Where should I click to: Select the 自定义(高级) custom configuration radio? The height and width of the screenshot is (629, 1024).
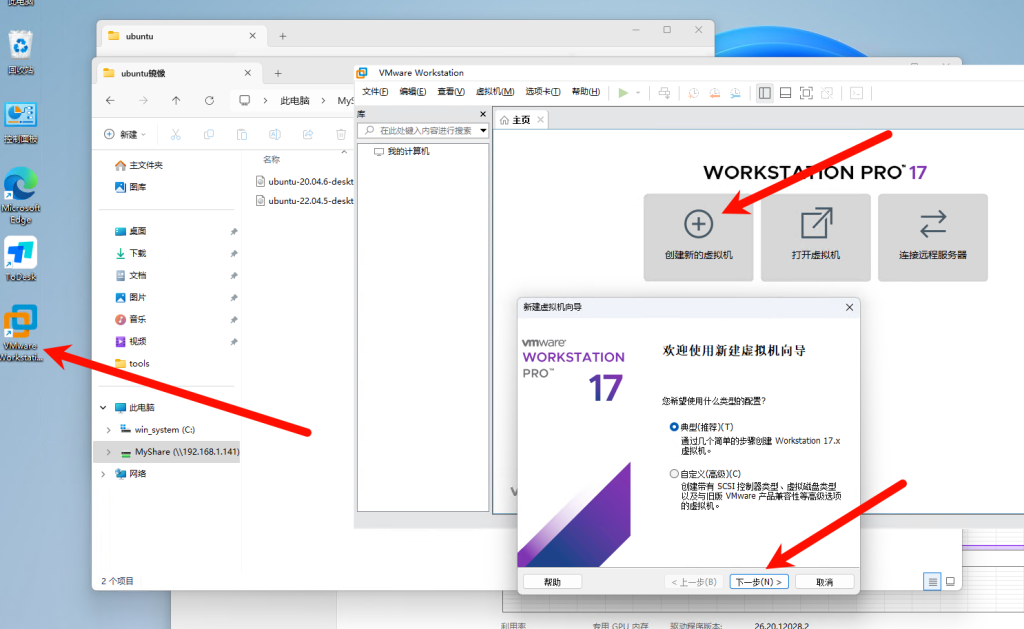pos(674,474)
